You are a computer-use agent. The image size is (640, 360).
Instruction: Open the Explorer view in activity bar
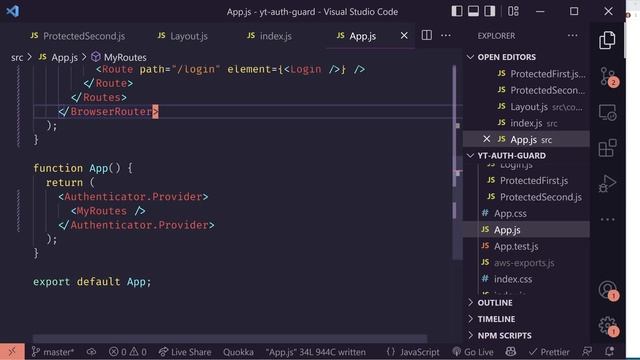click(607, 40)
